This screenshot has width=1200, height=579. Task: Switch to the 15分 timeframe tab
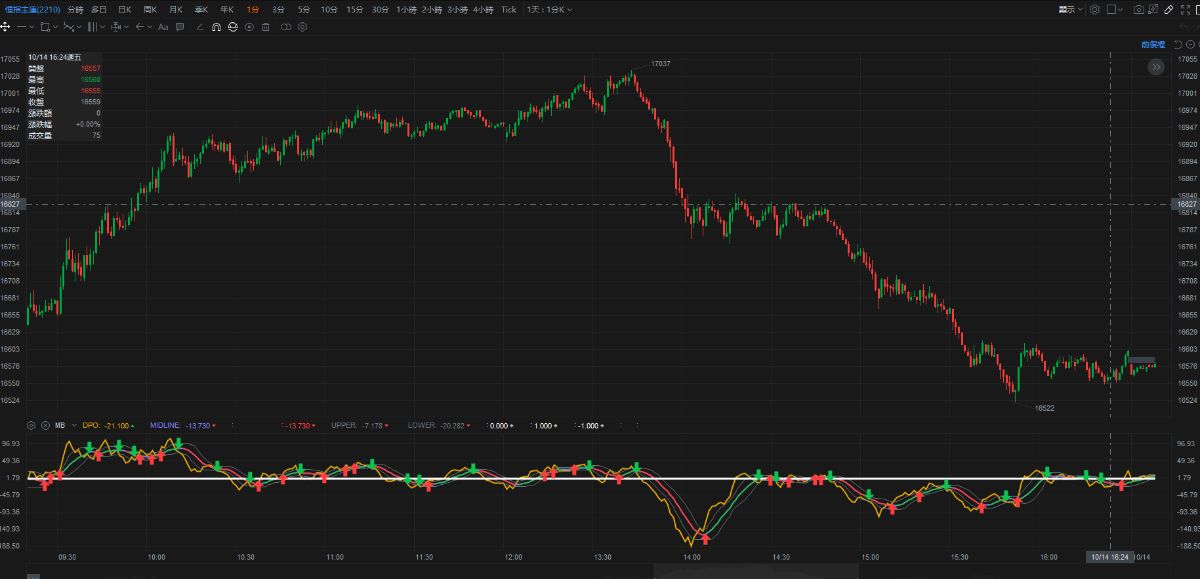click(355, 9)
